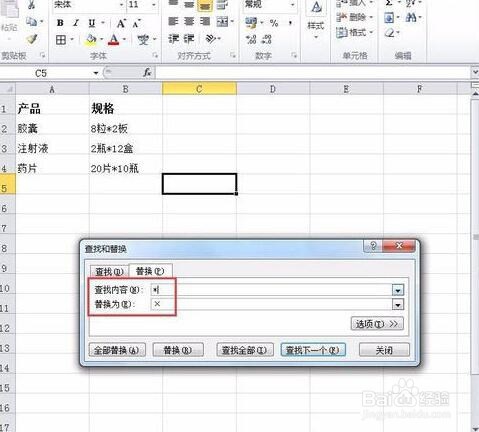The image size is (479, 432).
Task: Switch to the Find (查找) tab
Action: click(x=109, y=272)
